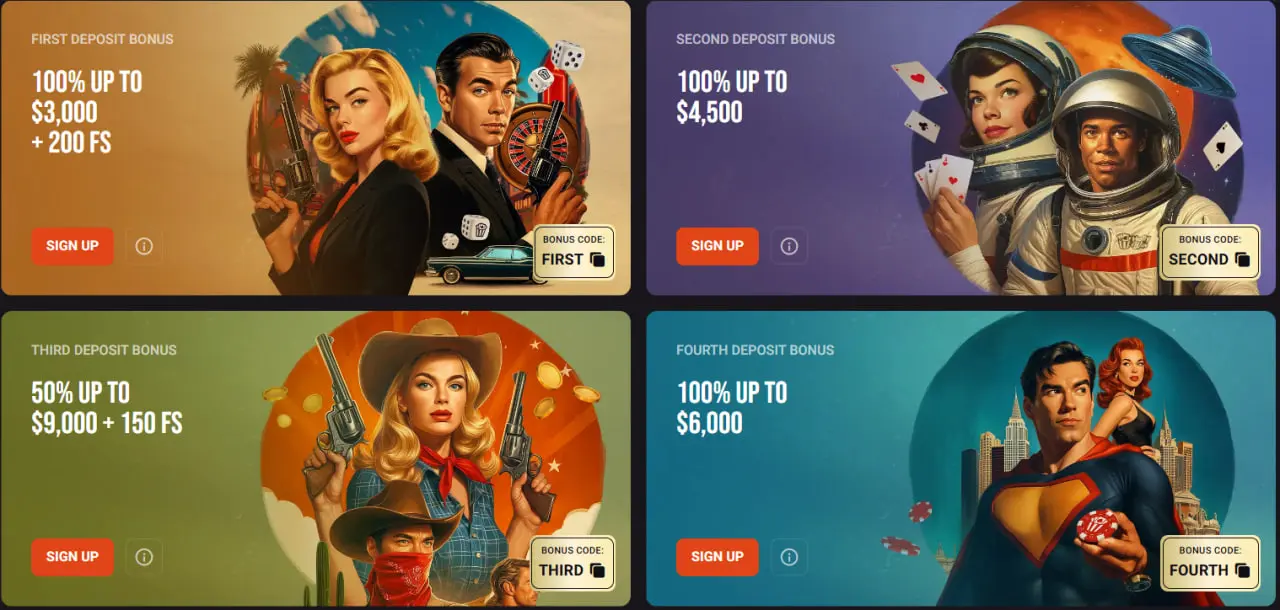The height and width of the screenshot is (610, 1280).
Task: Sign up for the Third Deposit Bonus
Action: tap(72, 557)
